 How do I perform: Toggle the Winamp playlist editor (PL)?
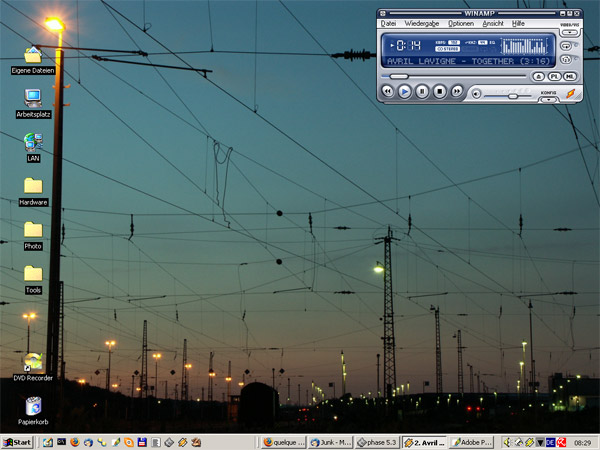click(554, 76)
